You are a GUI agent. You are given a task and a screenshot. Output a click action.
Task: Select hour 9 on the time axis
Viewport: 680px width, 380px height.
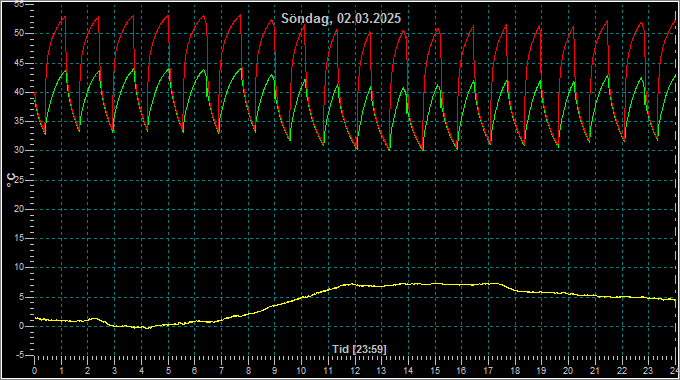tap(275, 371)
